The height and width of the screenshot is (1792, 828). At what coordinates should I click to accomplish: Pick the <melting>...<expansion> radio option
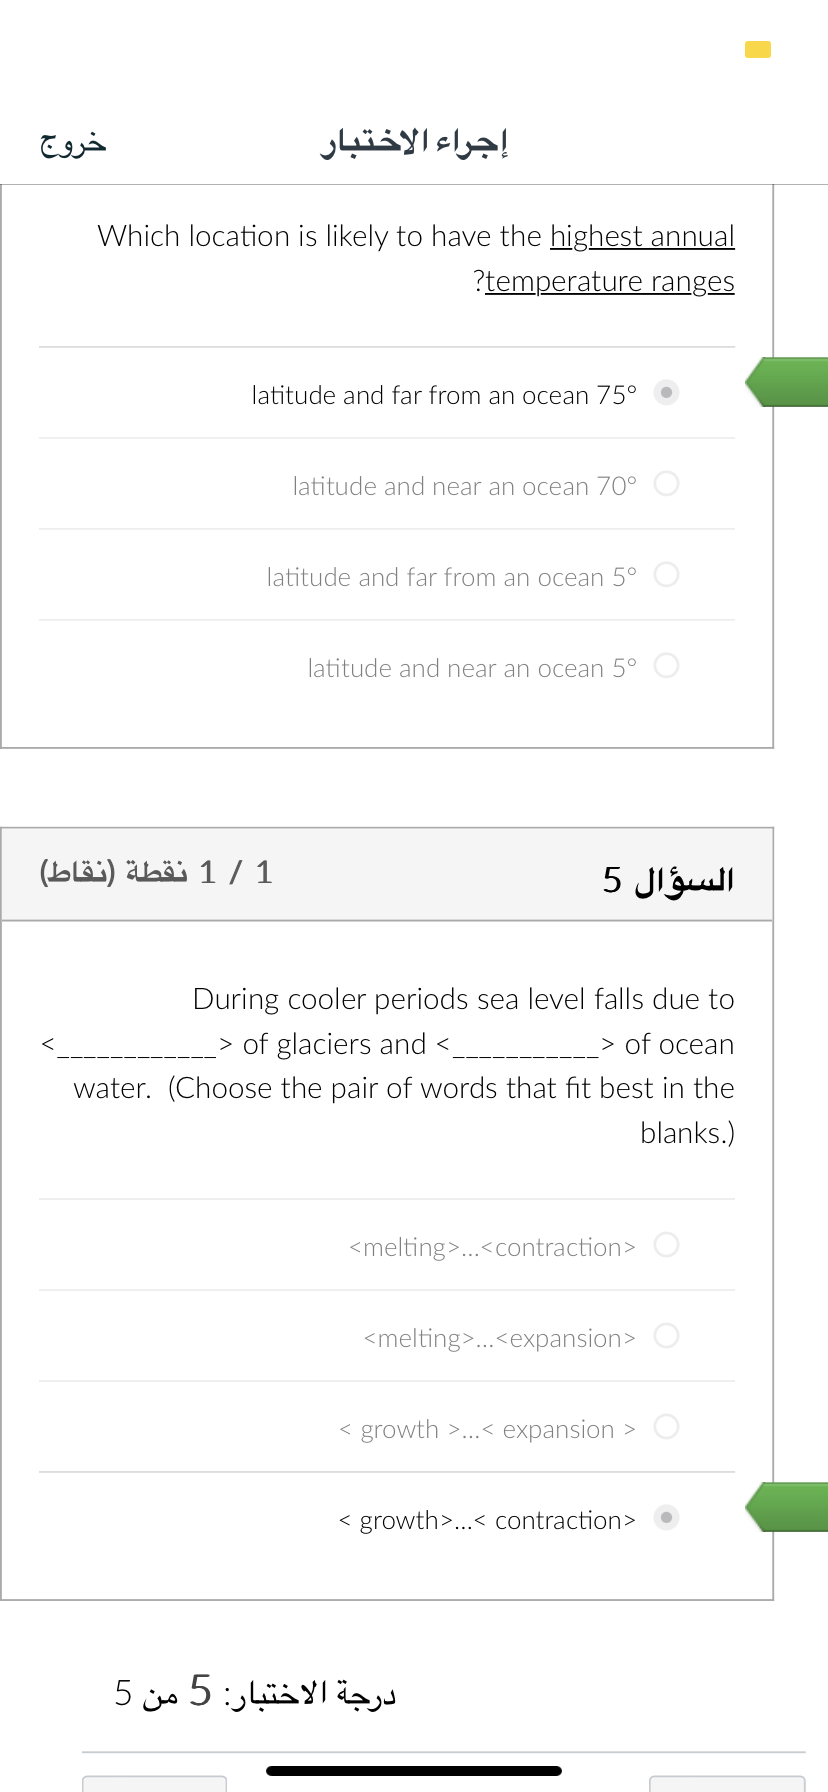coord(666,1336)
